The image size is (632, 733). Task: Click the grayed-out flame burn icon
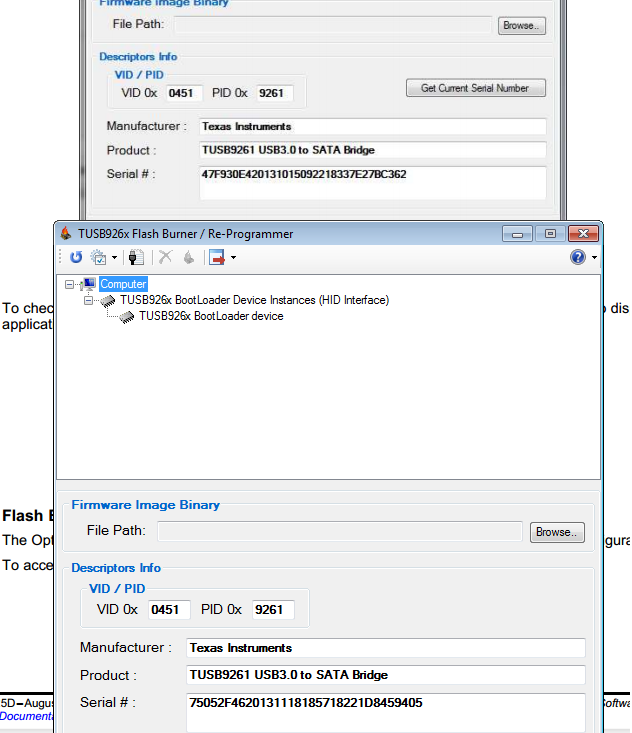[x=189, y=257]
